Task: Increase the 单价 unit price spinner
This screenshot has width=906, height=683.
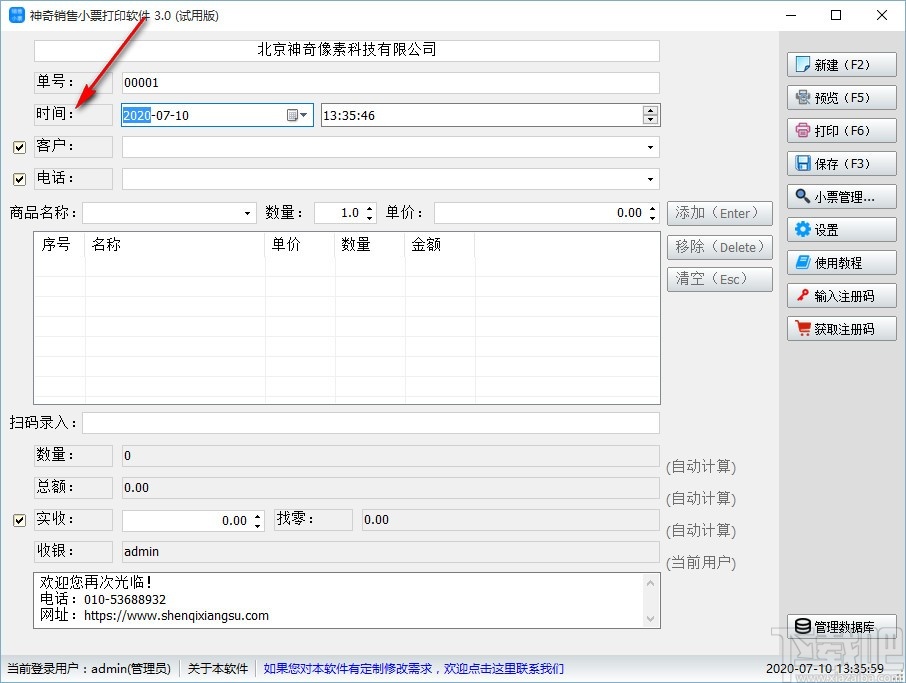Action: pos(652,208)
